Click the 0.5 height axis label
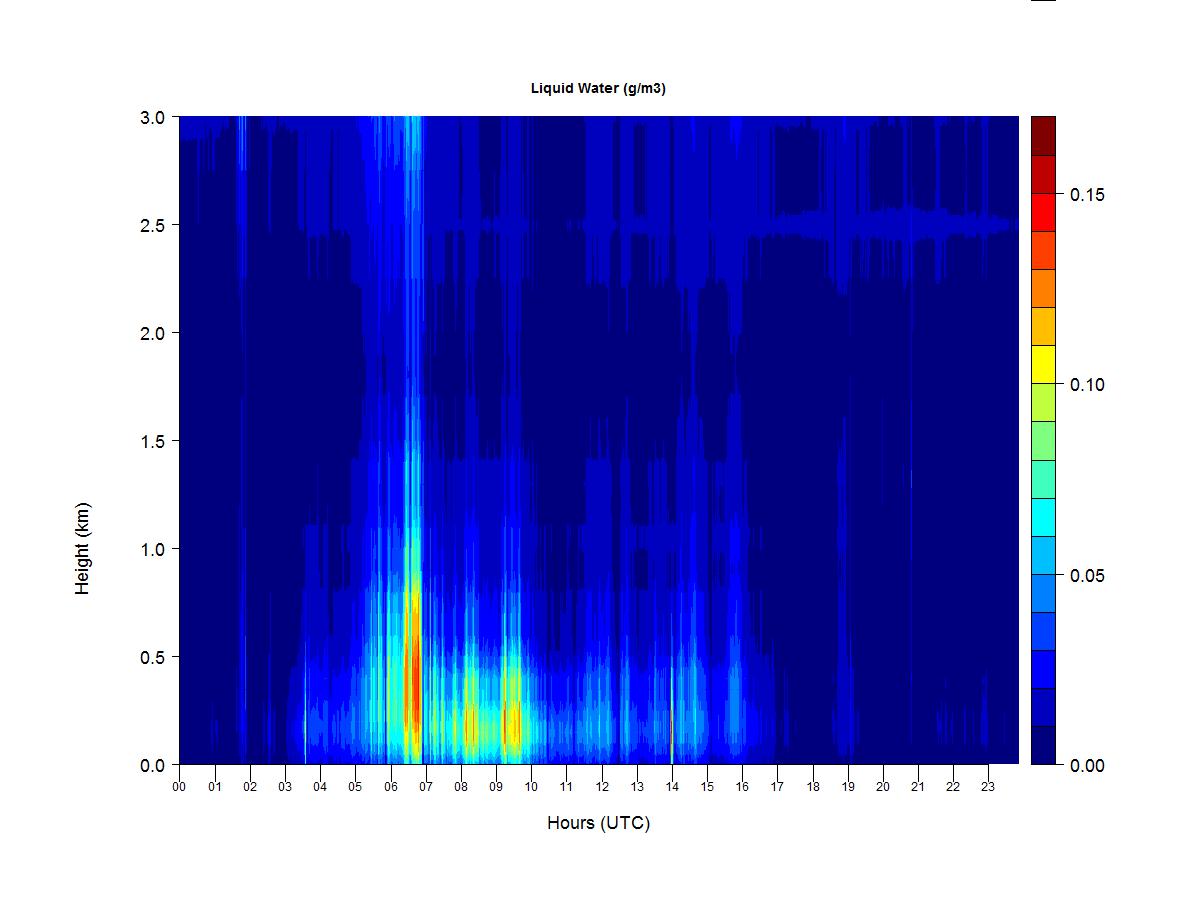The width and height of the screenshot is (1200, 900). pyautogui.click(x=151, y=657)
